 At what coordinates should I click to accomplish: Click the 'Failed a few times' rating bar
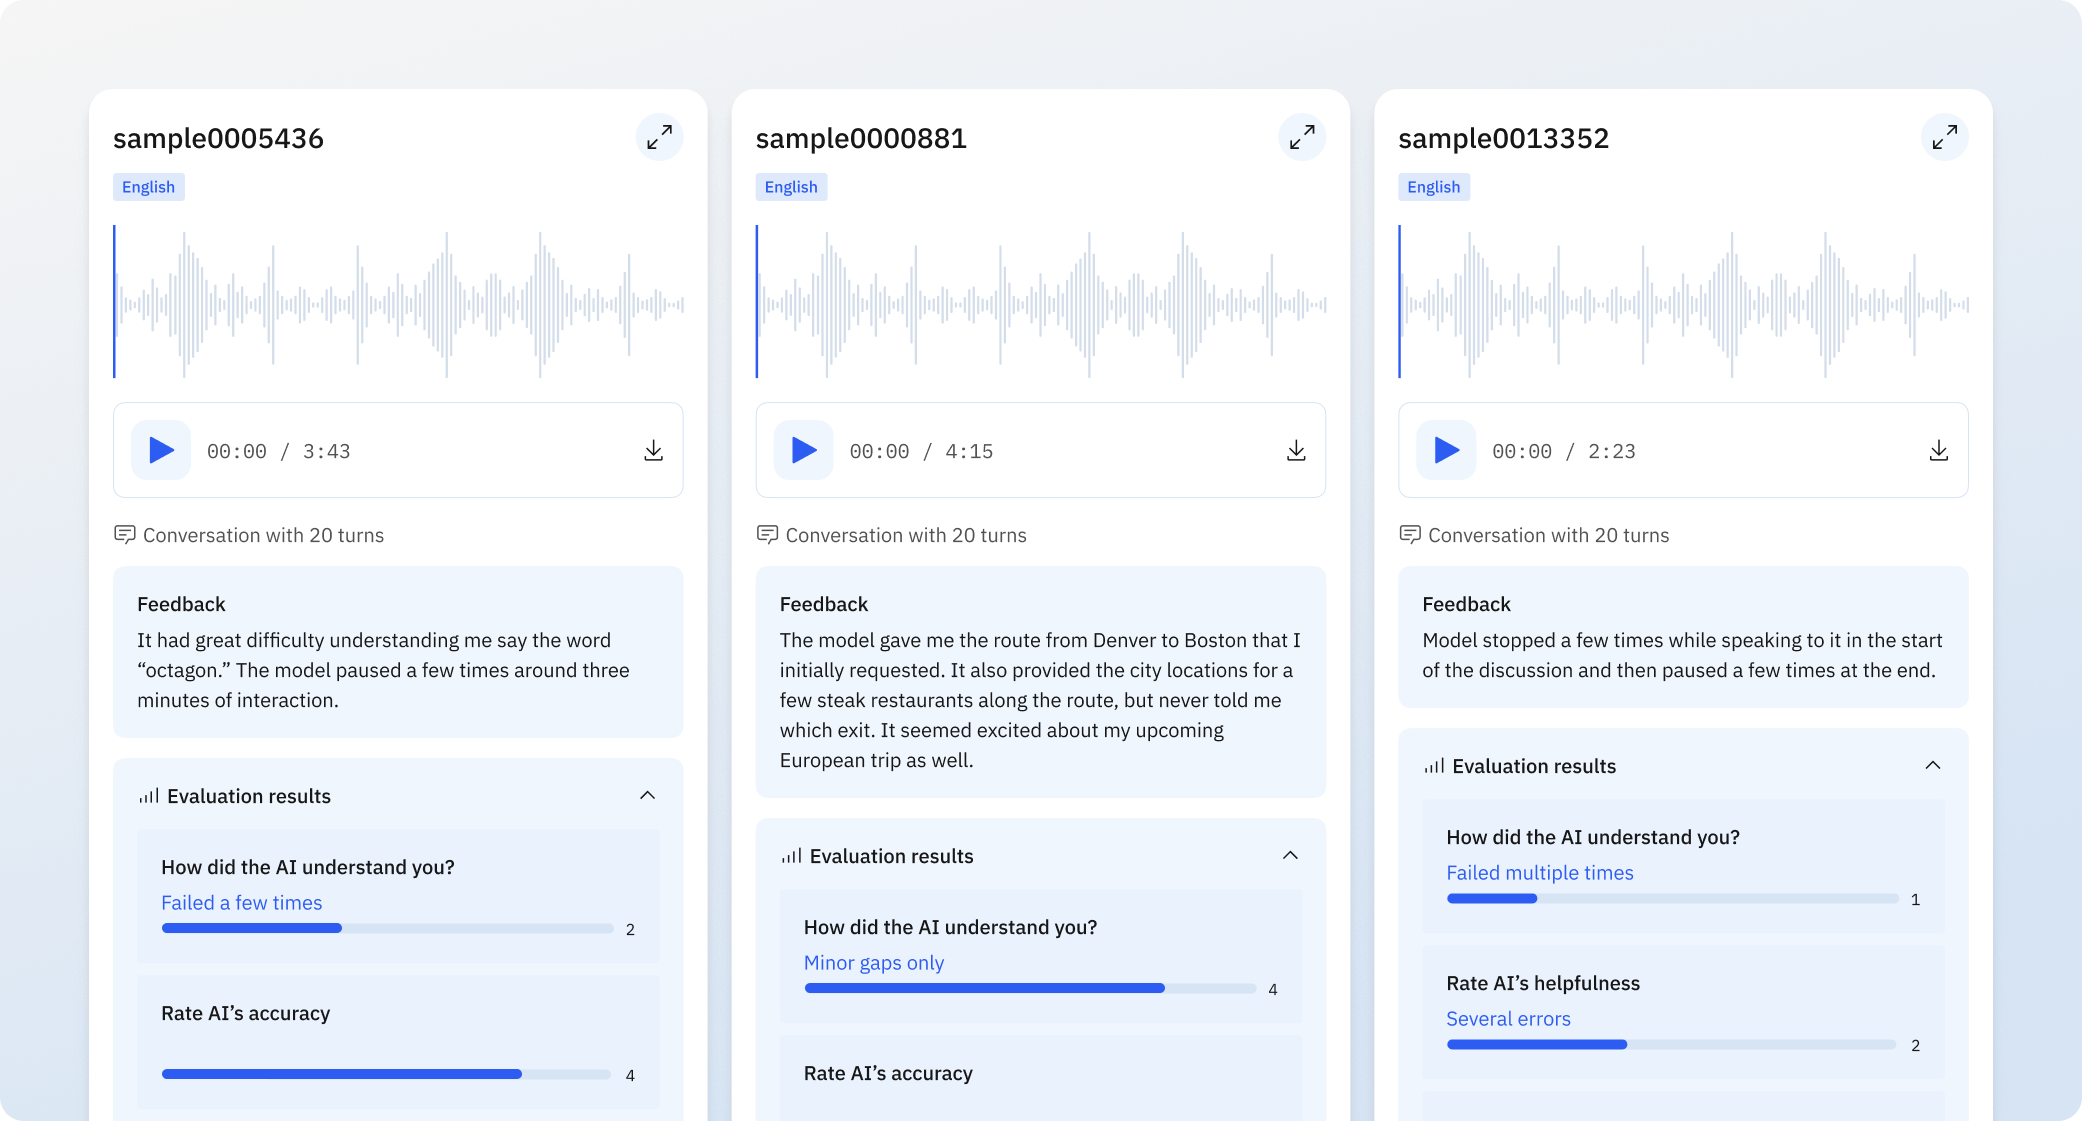[387, 929]
